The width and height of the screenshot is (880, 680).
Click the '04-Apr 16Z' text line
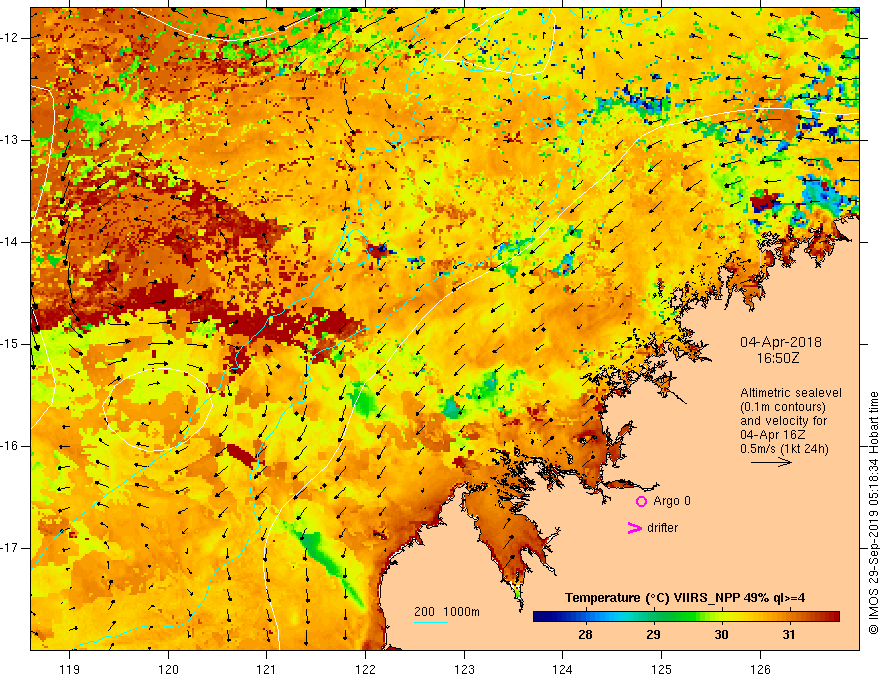click(x=773, y=435)
